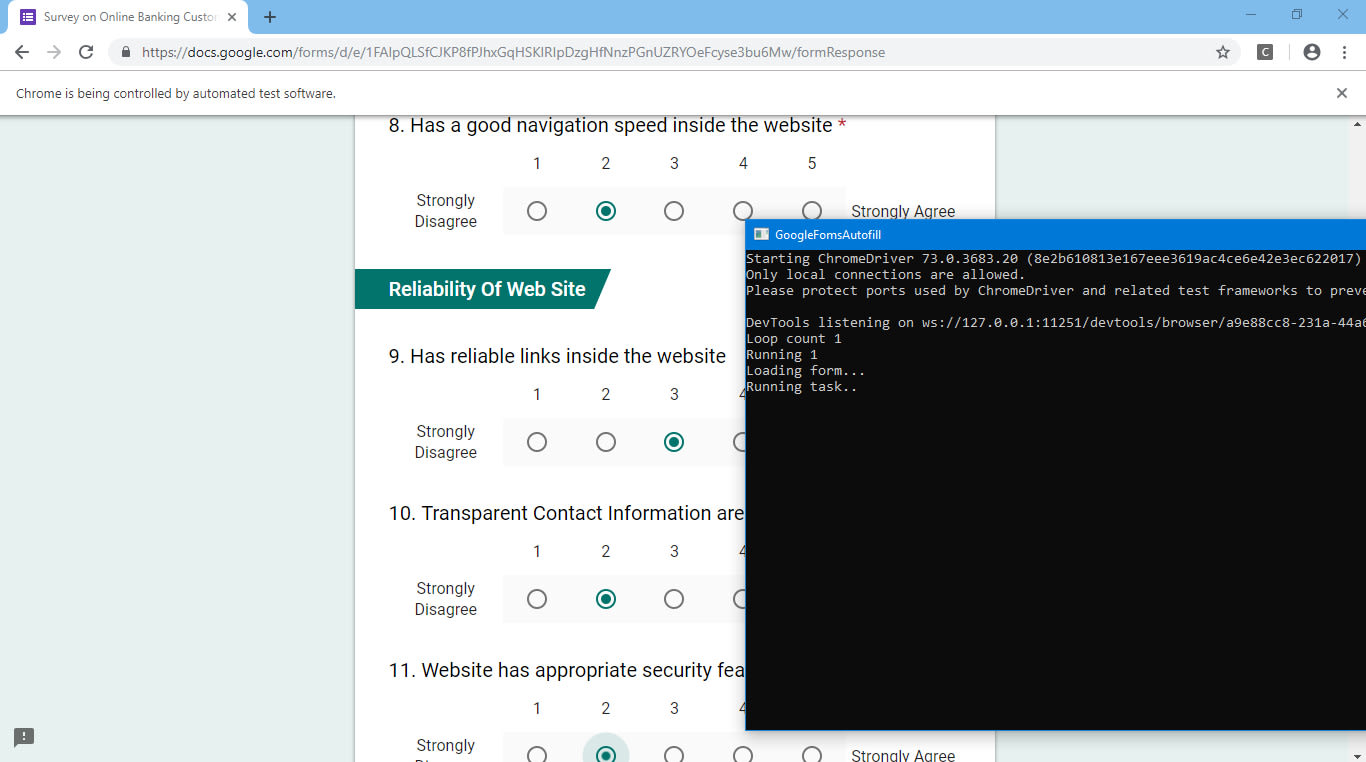Screen dimensions: 1366x762
Task: Click the Forward navigation arrow
Action: pyautogui.click(x=54, y=52)
